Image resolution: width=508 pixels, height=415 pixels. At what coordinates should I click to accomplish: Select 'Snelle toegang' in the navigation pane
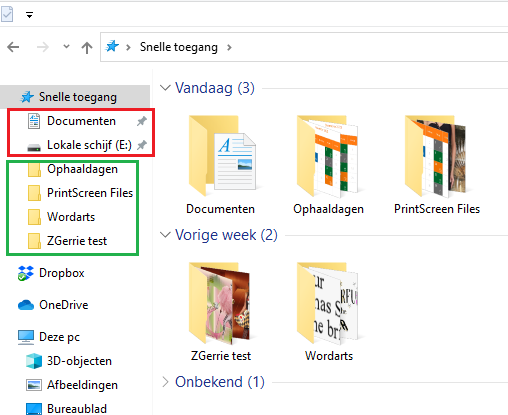tap(75, 97)
